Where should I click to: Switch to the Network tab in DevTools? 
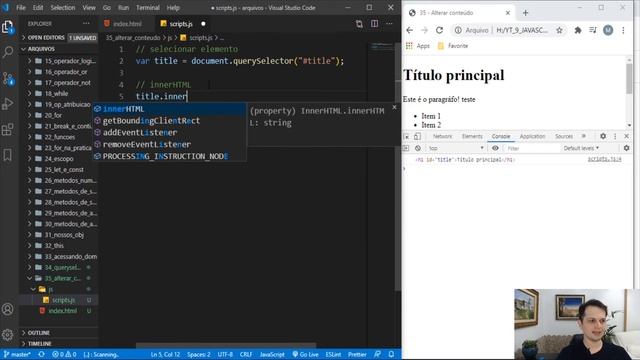[x=442, y=136]
